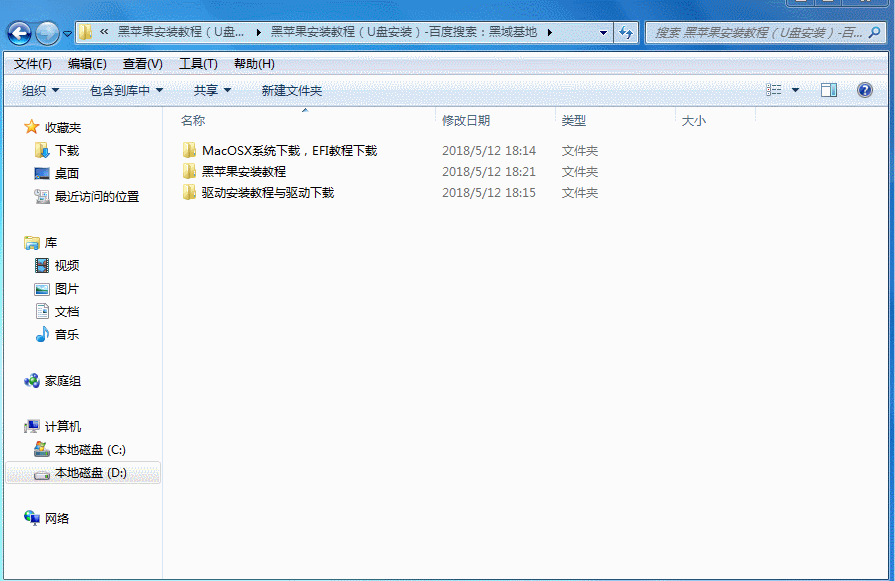The width and height of the screenshot is (895, 581).
Task: Click the 音乐 music note icon
Action: [x=42, y=334]
